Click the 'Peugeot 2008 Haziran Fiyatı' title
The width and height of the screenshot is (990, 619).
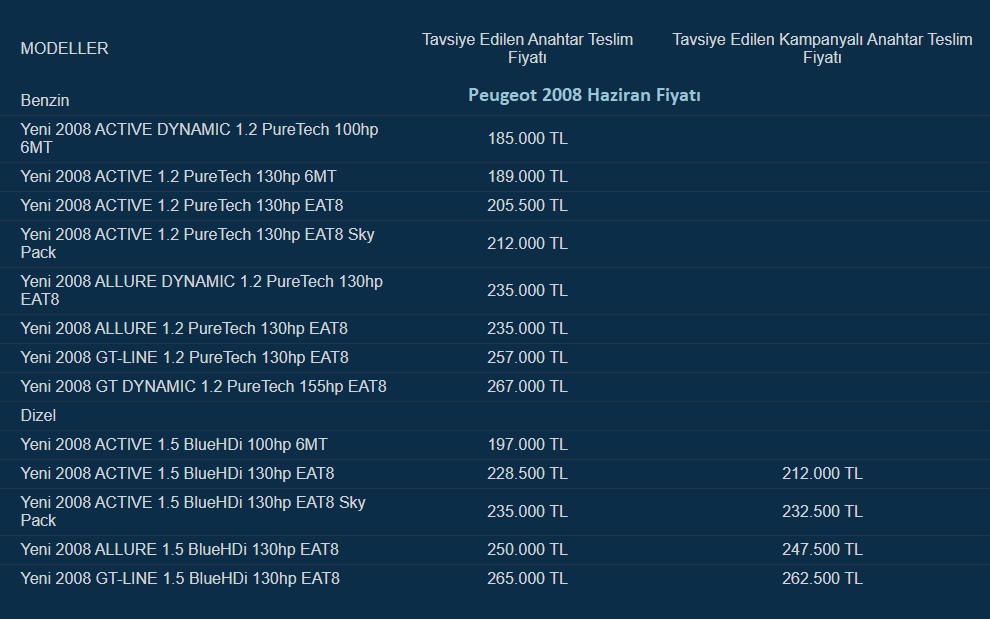pyautogui.click(x=584, y=95)
